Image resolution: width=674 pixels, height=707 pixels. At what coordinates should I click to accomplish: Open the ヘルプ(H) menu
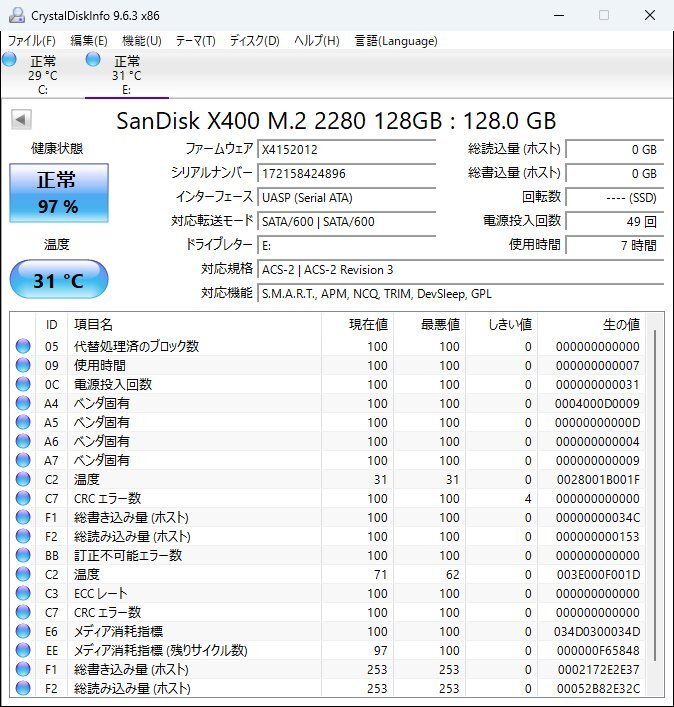pos(316,41)
